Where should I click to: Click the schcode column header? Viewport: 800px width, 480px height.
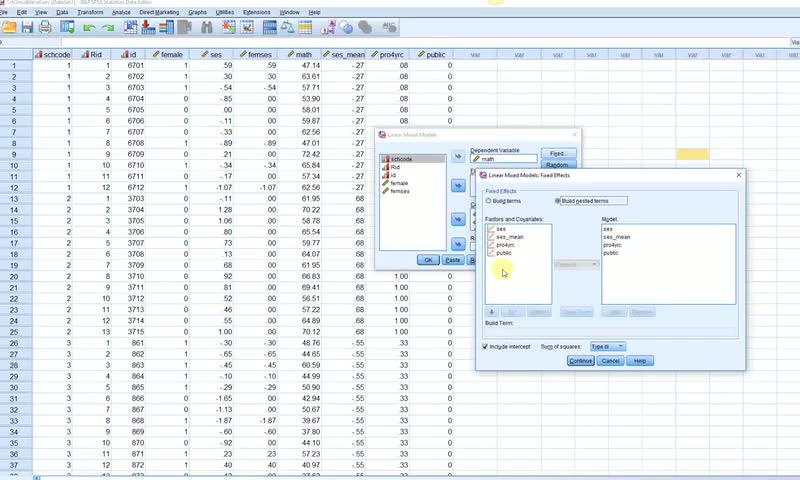[53, 55]
